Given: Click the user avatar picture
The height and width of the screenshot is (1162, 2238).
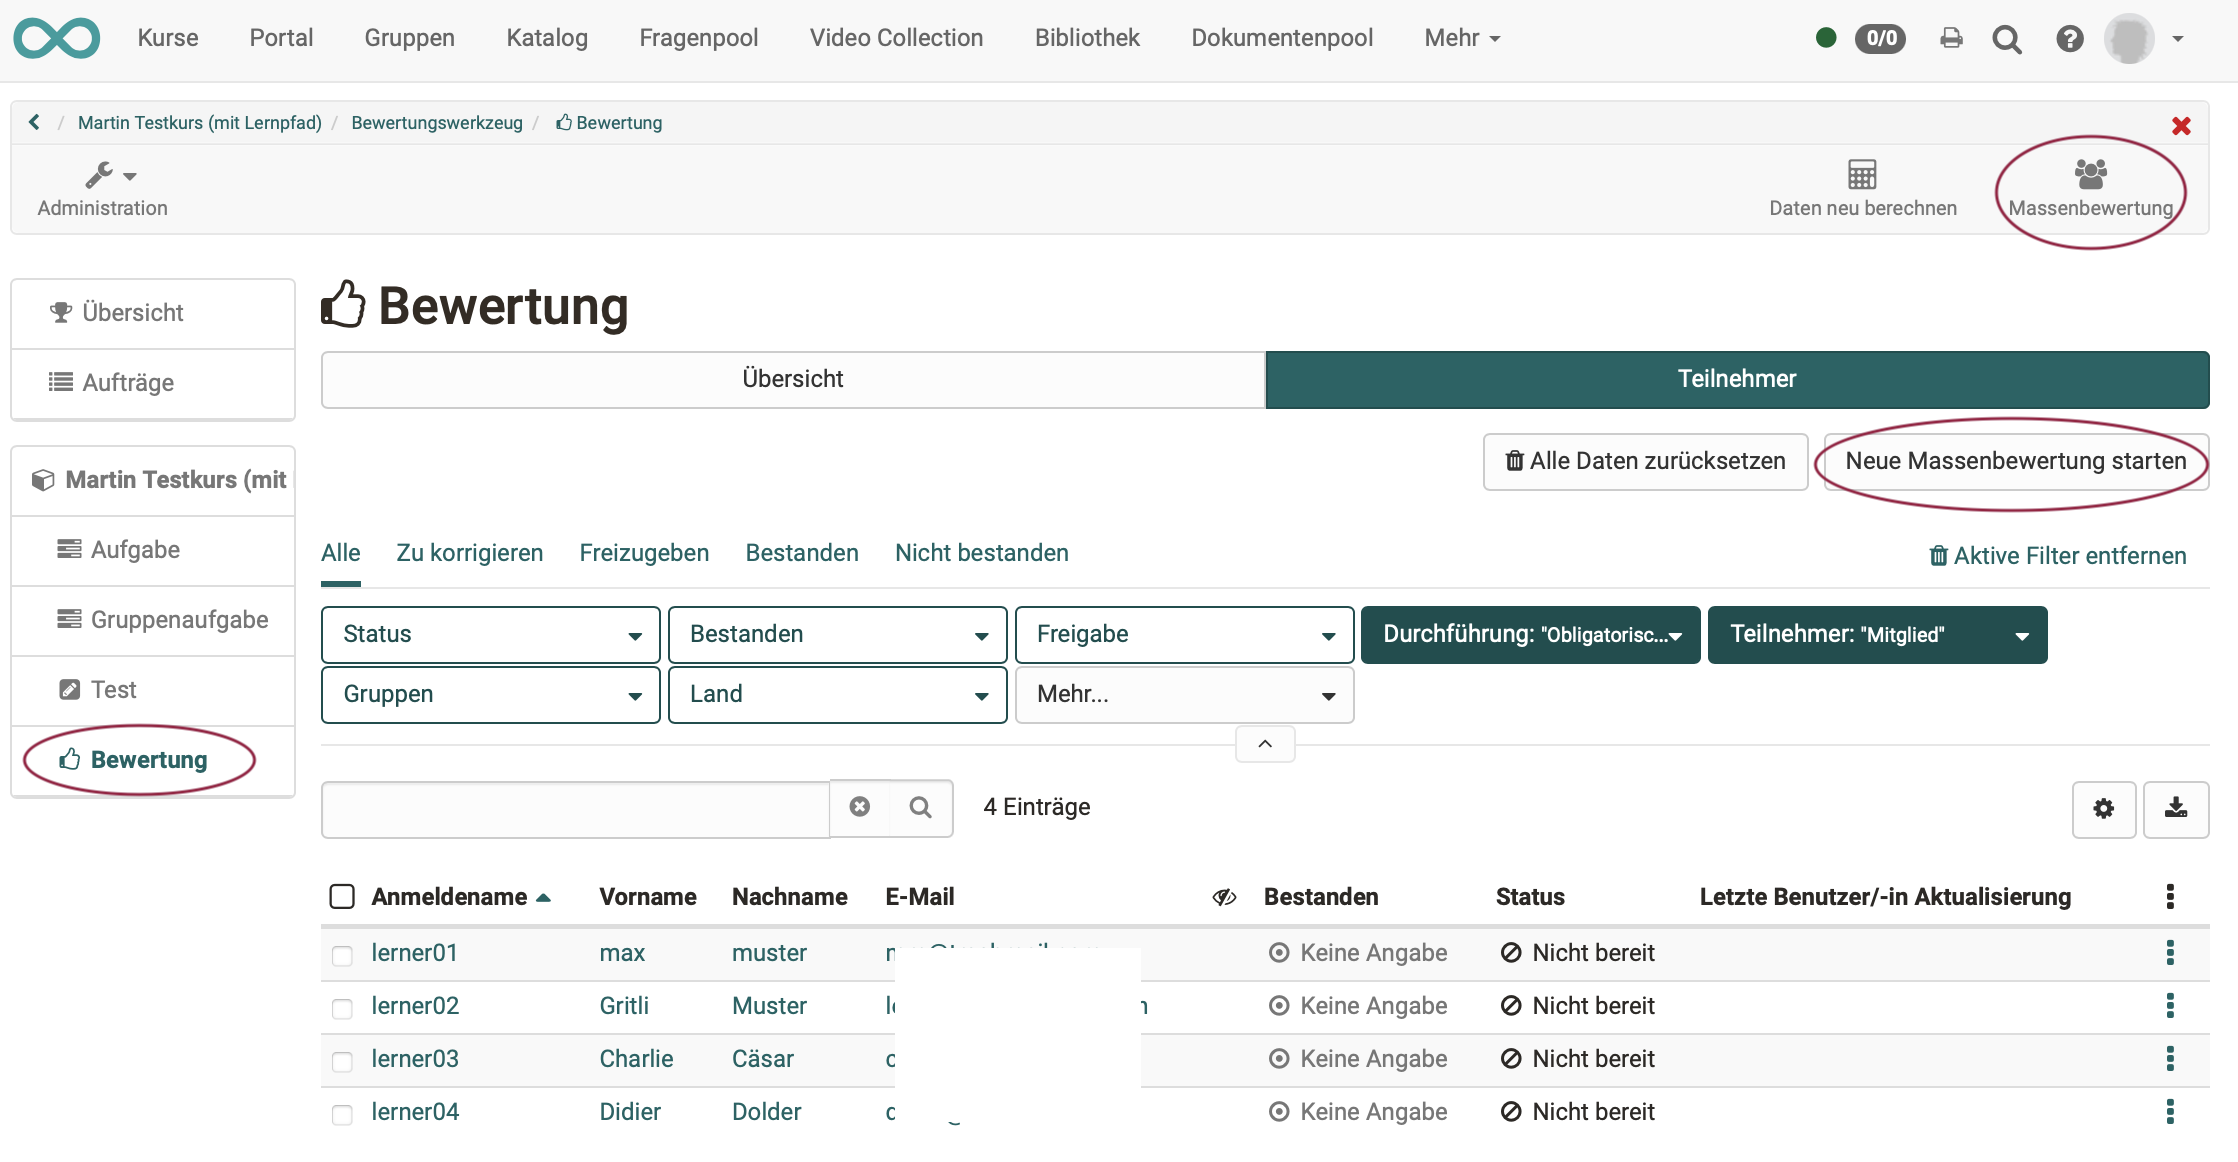Looking at the screenshot, I should coord(2129,39).
